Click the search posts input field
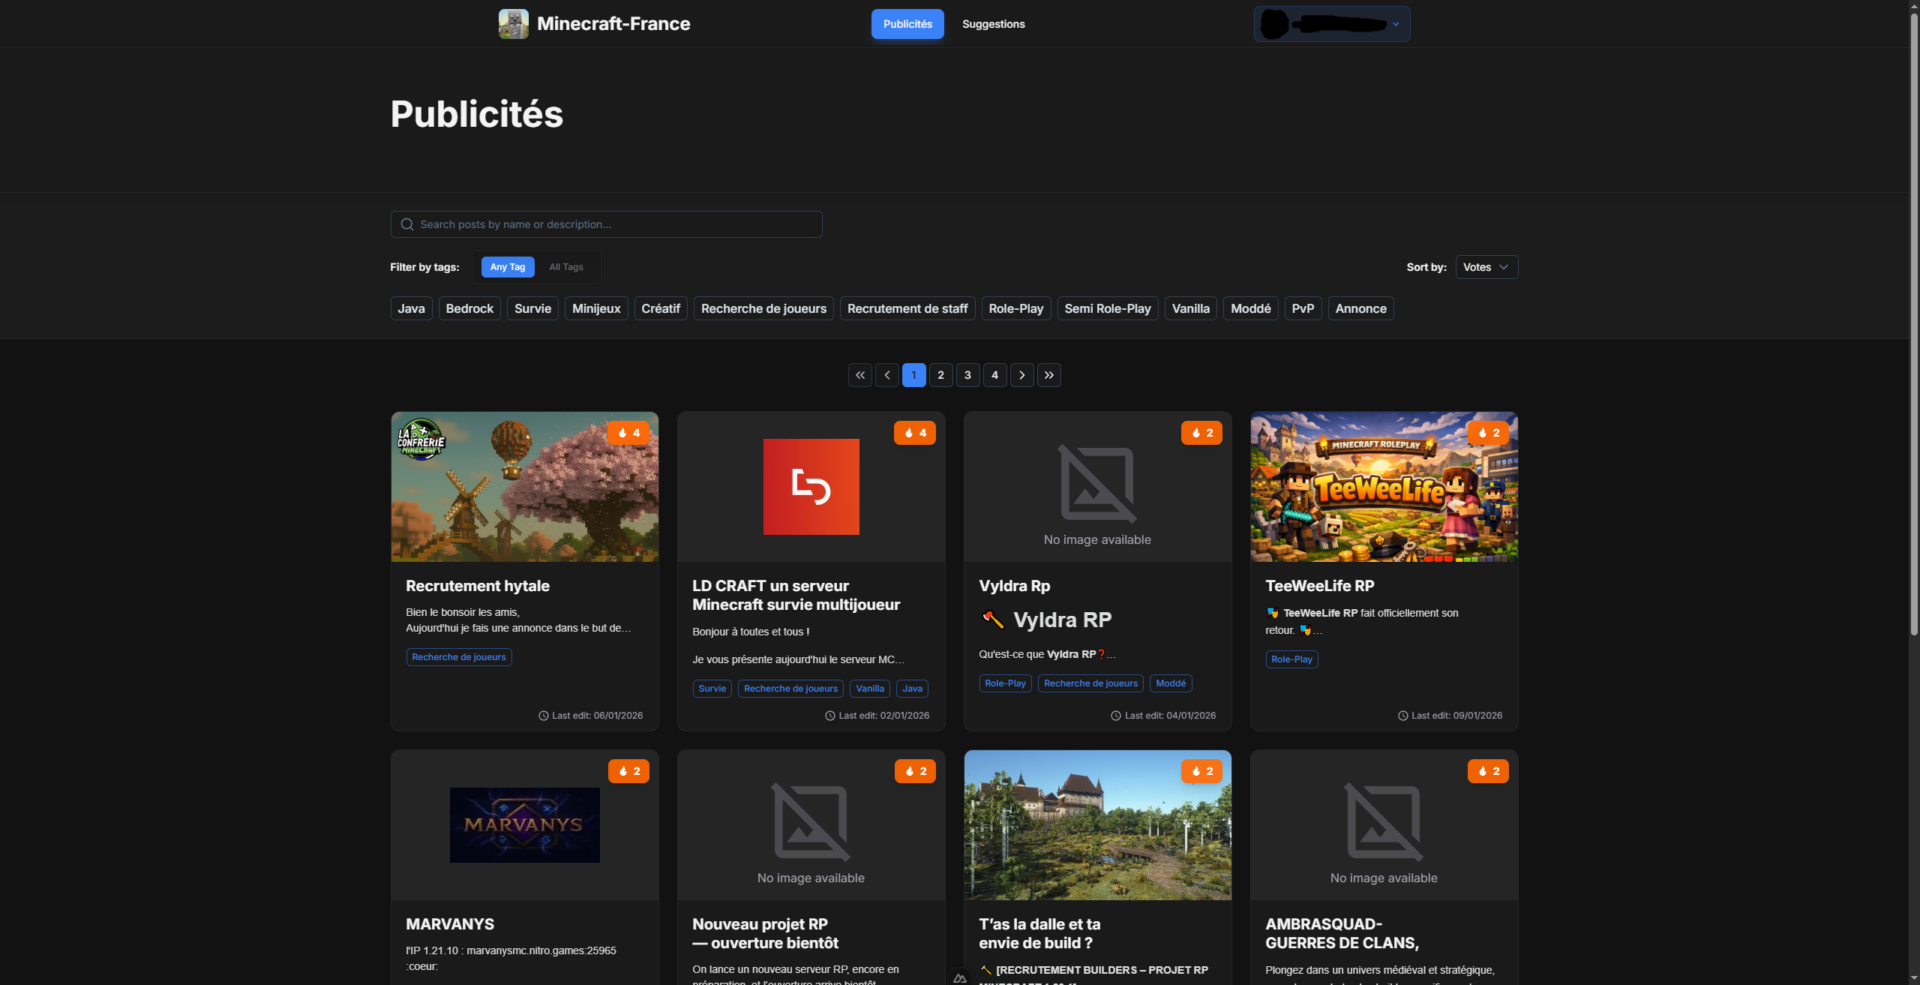1920x985 pixels. [x=606, y=224]
